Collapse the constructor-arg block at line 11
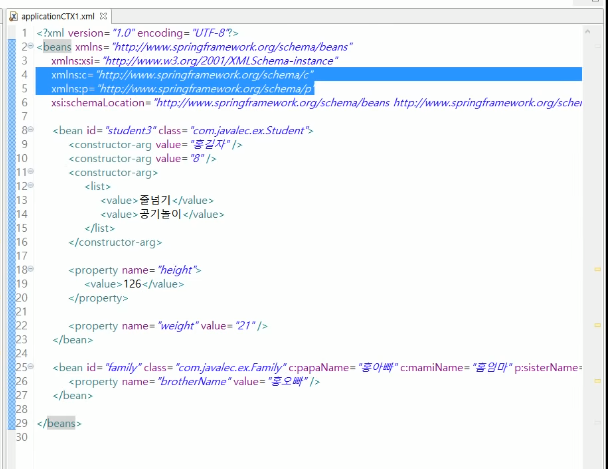 pyautogui.click(x=31, y=171)
